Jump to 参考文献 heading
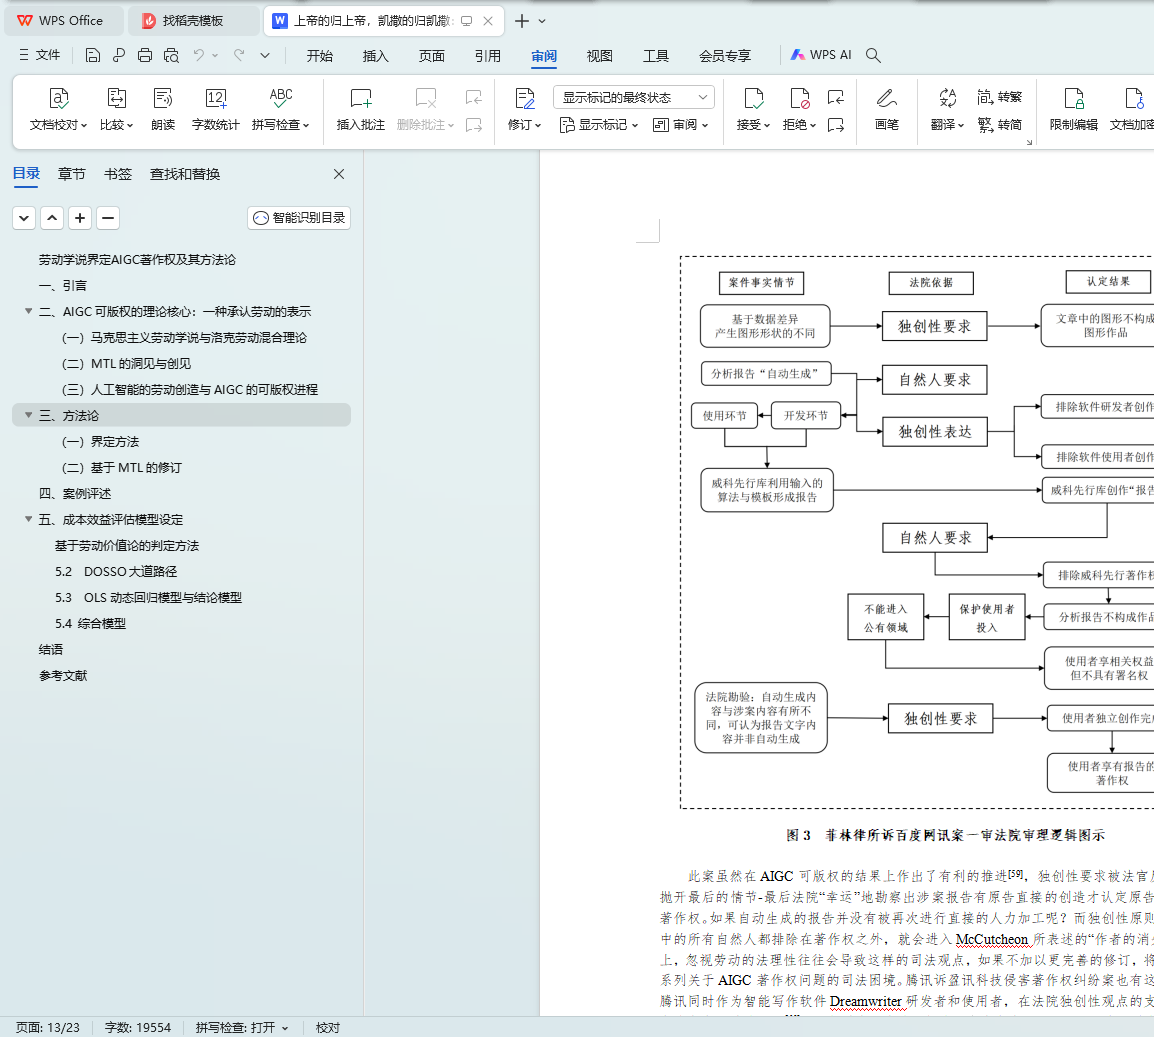1154x1037 pixels. point(63,675)
